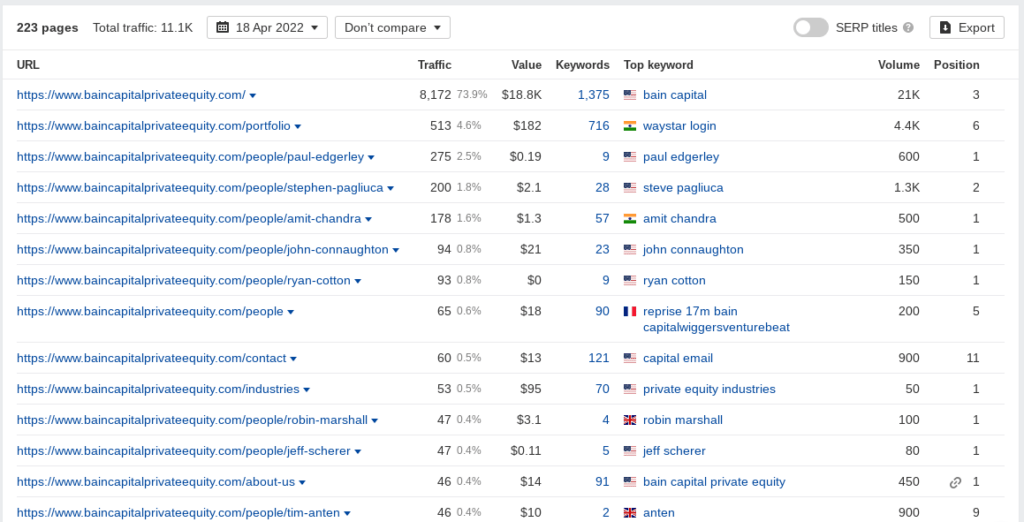Open the /people/paul-edgerley URL link

click(190, 157)
